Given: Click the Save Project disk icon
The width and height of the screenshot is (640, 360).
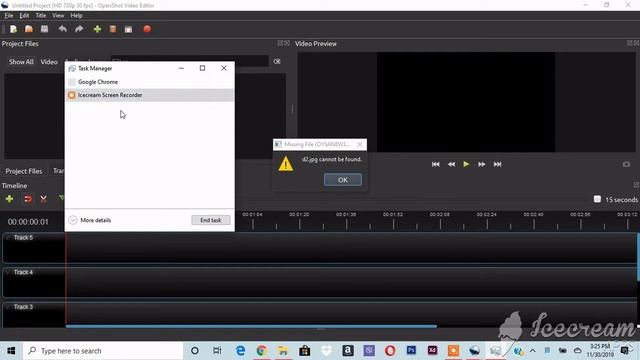Looking at the screenshot, I should point(44,29).
